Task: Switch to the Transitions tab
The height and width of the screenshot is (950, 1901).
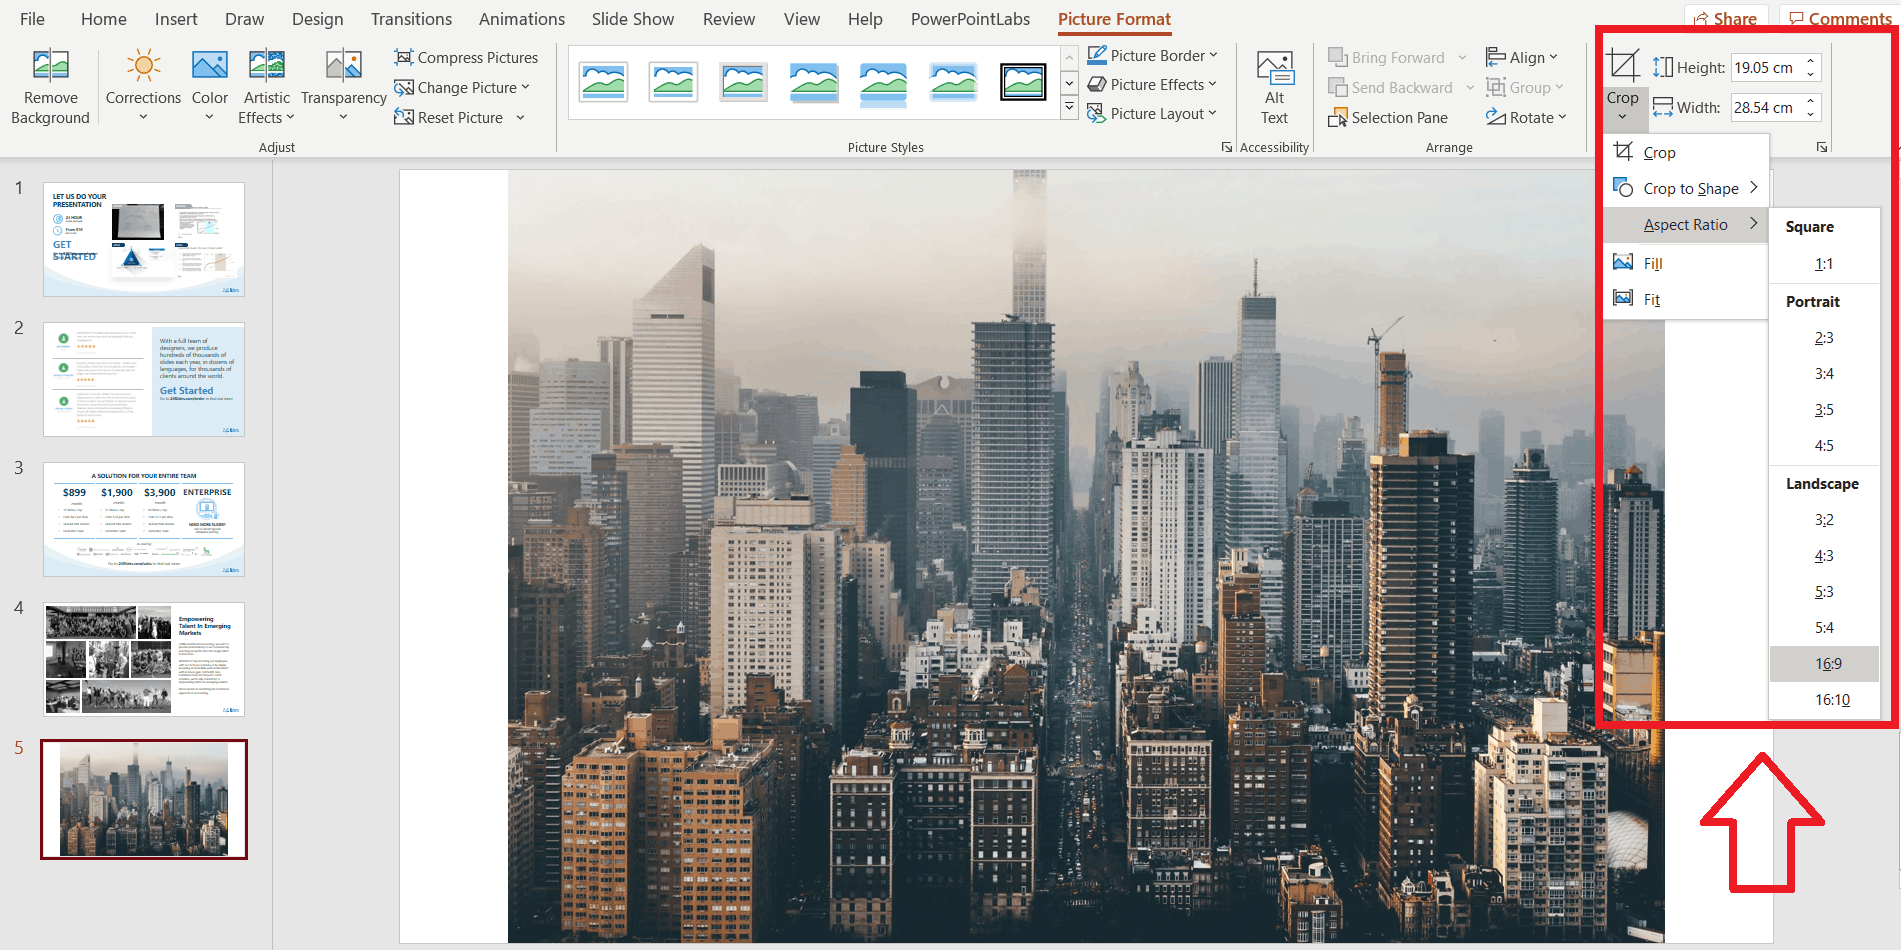Action: [x=411, y=19]
